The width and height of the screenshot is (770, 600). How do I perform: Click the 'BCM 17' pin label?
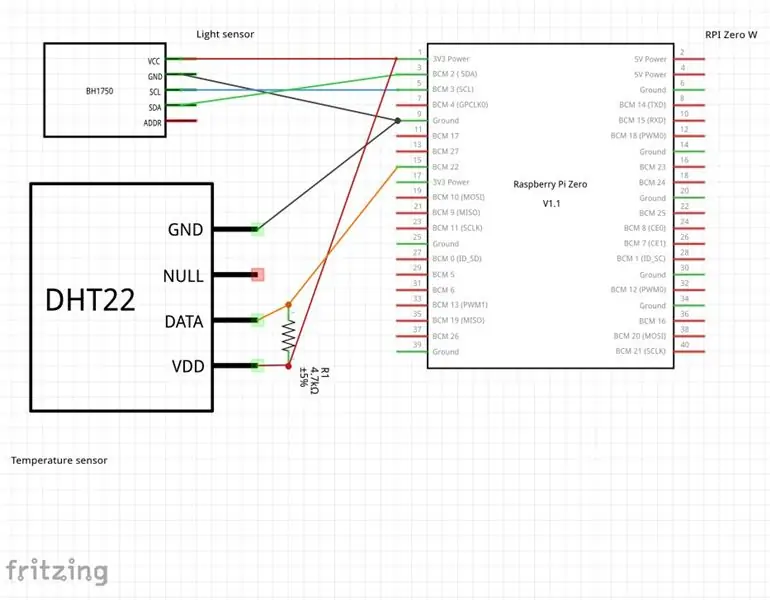pyautogui.click(x=445, y=136)
